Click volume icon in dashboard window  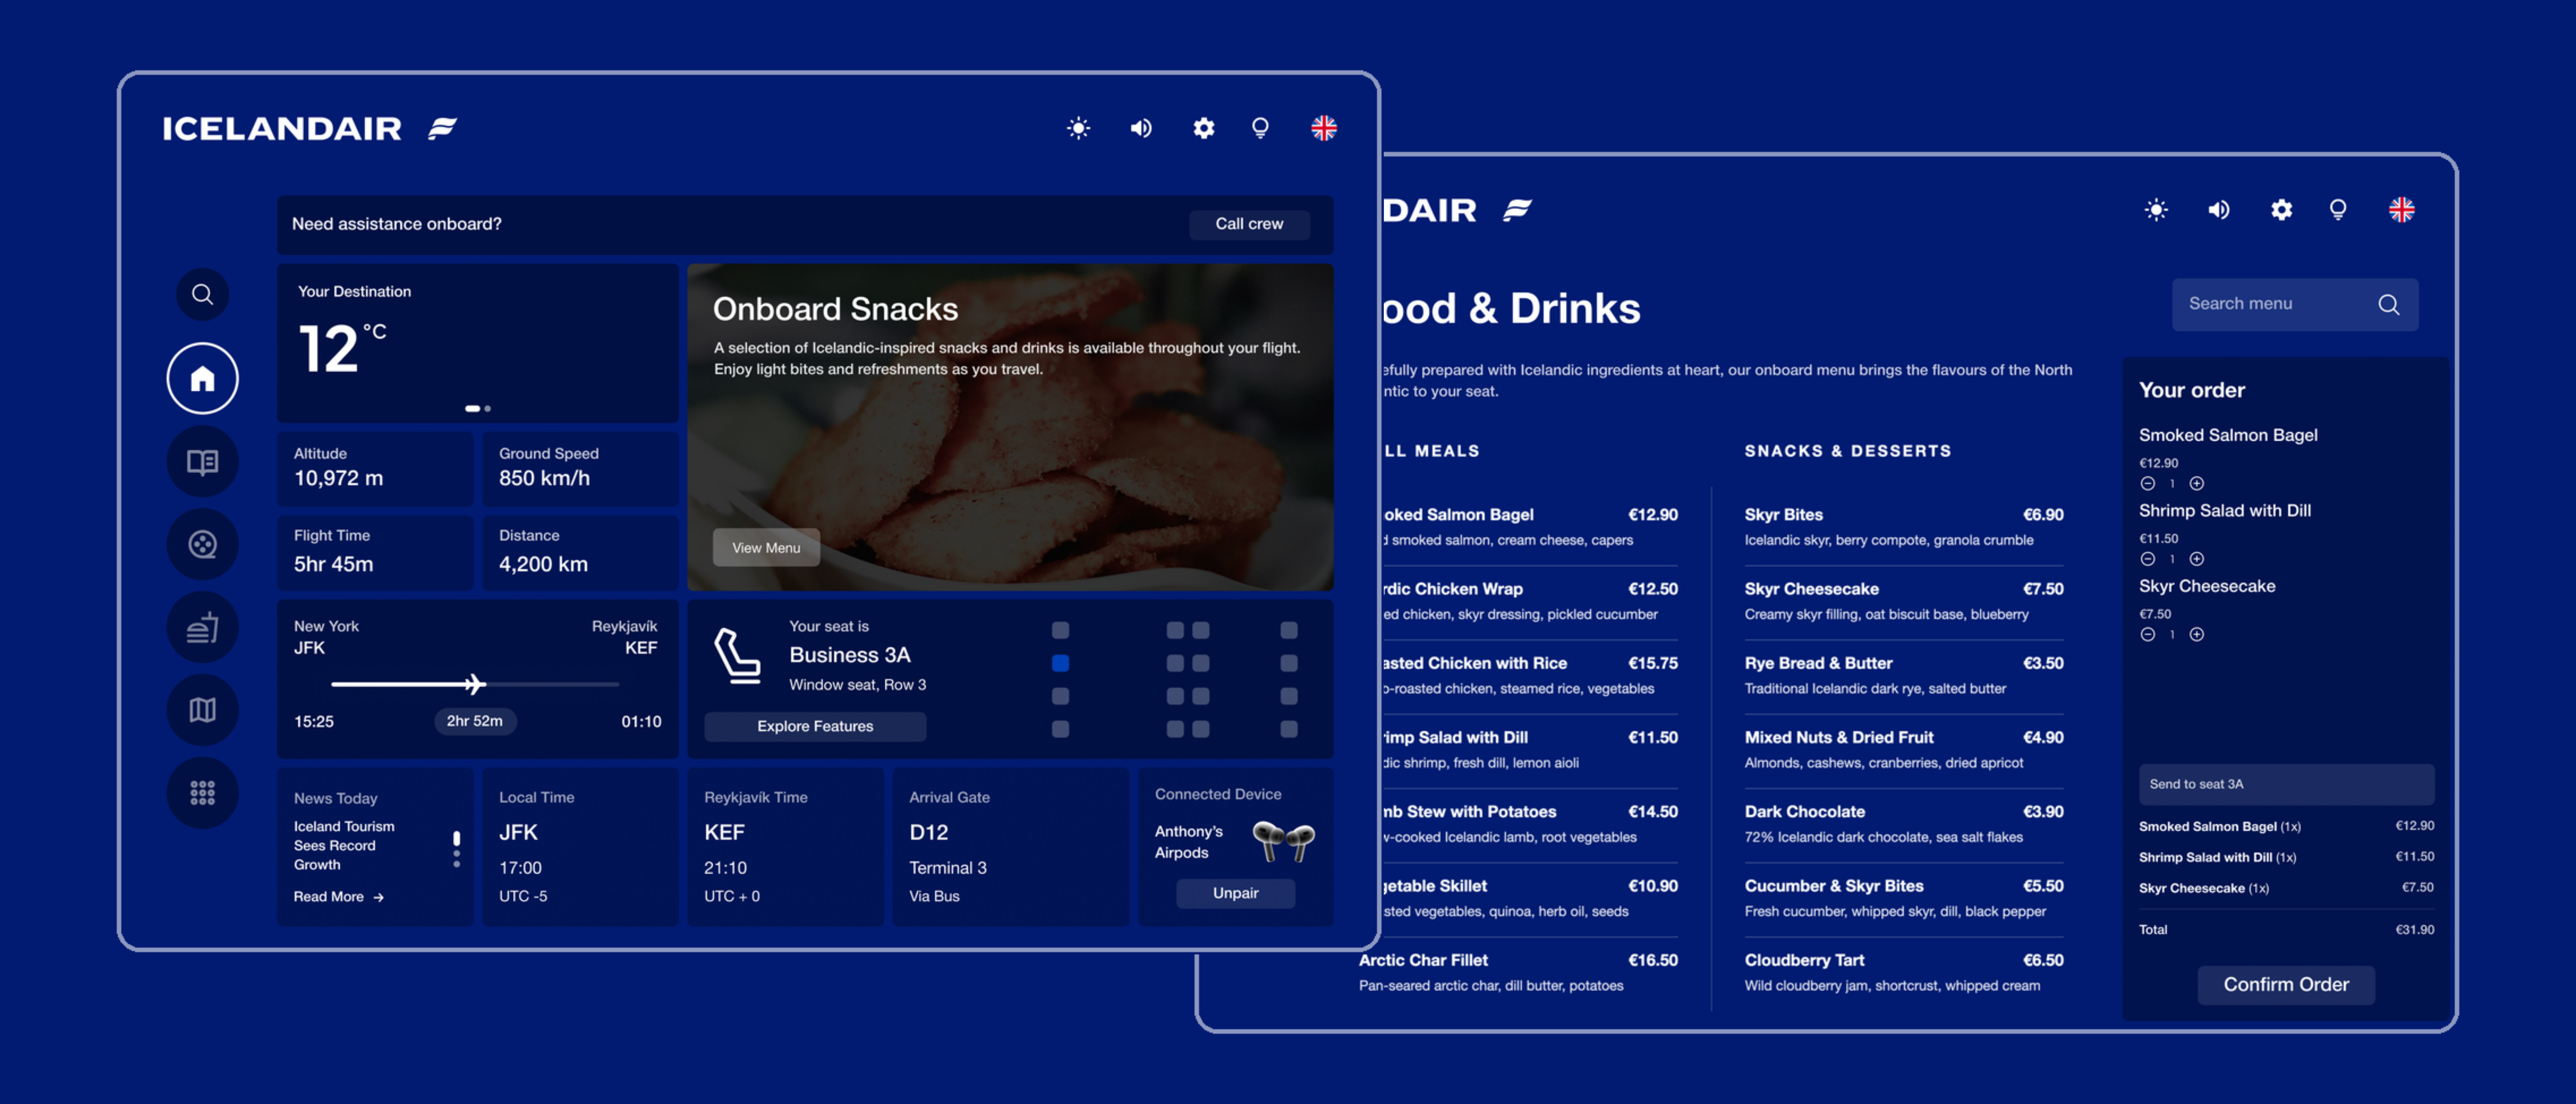pyautogui.click(x=1141, y=128)
